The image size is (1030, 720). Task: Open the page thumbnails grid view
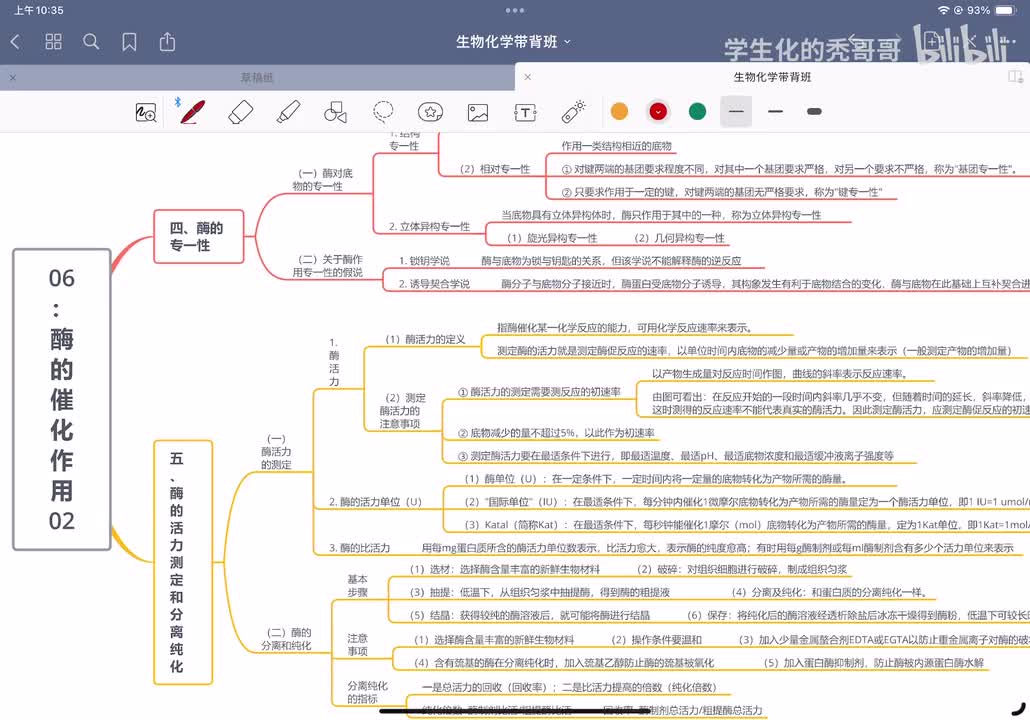point(53,42)
